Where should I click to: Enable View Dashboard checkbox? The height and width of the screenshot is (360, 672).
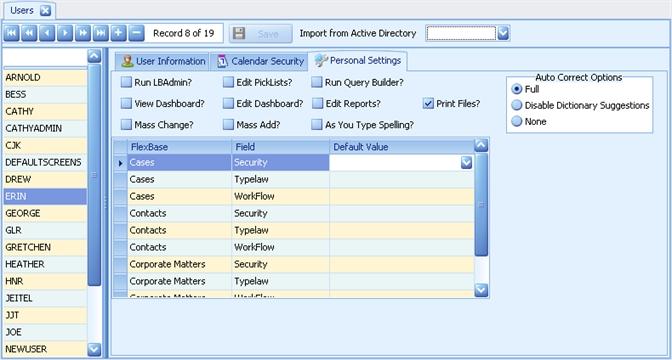[x=126, y=103]
